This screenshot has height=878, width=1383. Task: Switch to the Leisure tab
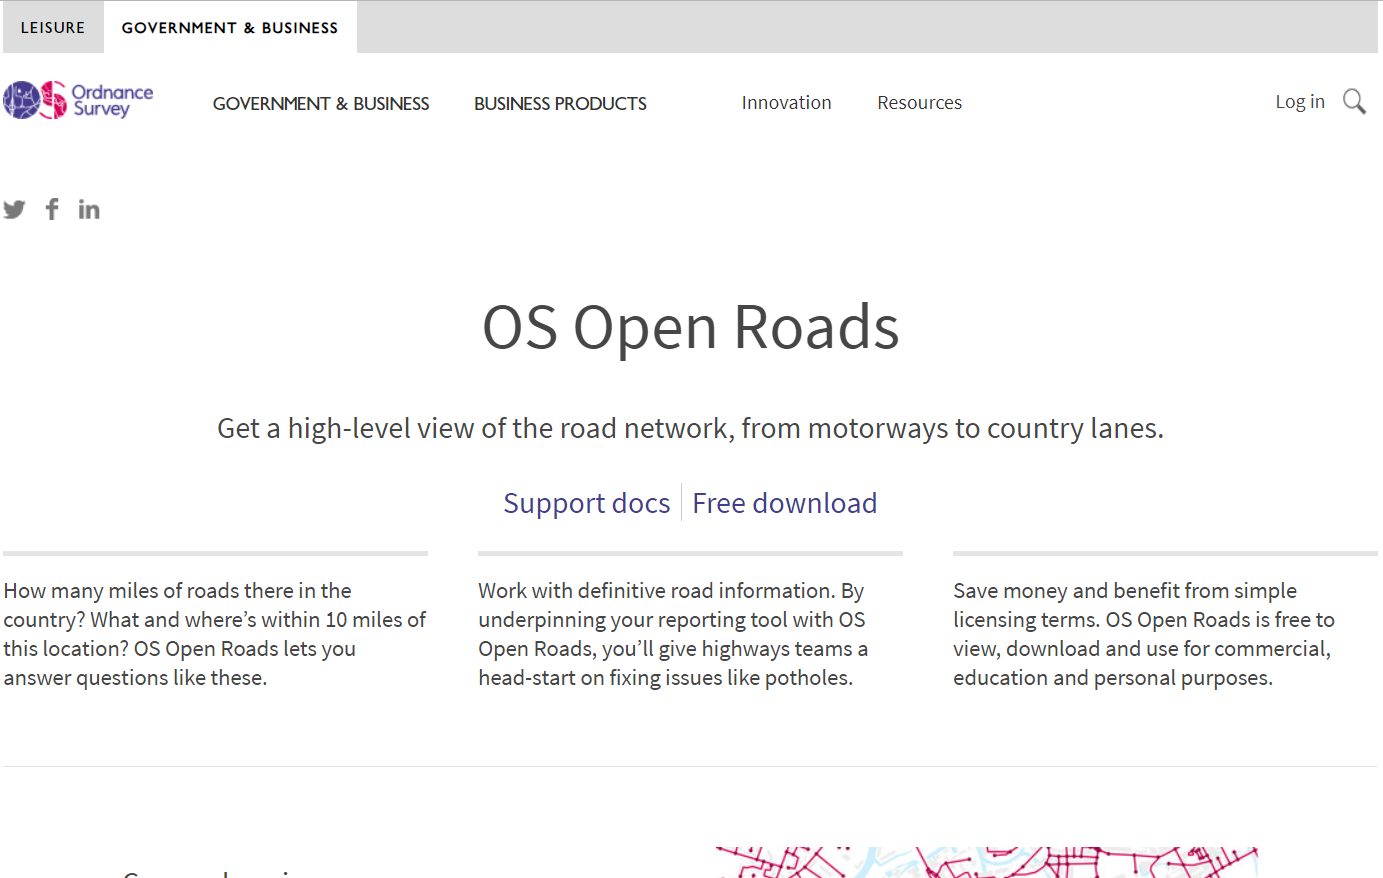point(53,28)
